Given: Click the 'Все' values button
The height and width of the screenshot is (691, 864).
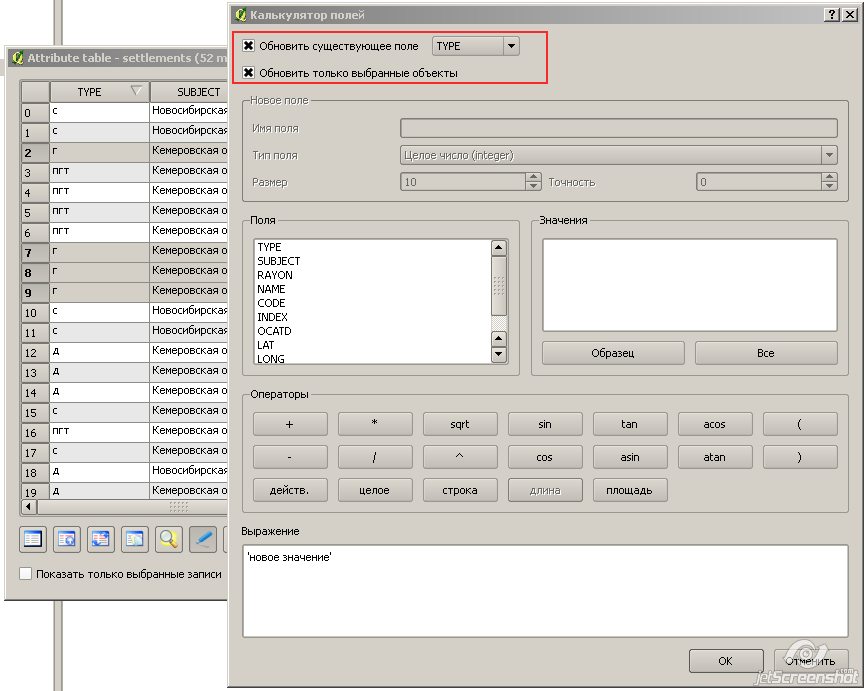Looking at the screenshot, I should (766, 353).
